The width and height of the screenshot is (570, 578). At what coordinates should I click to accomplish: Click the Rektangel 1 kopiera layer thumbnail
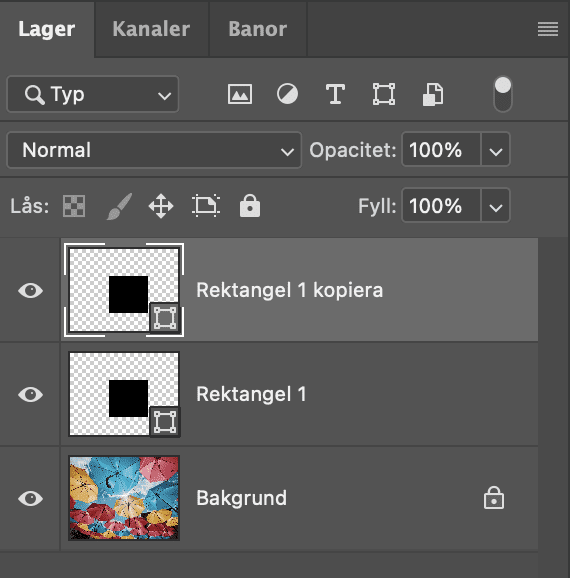[124, 290]
